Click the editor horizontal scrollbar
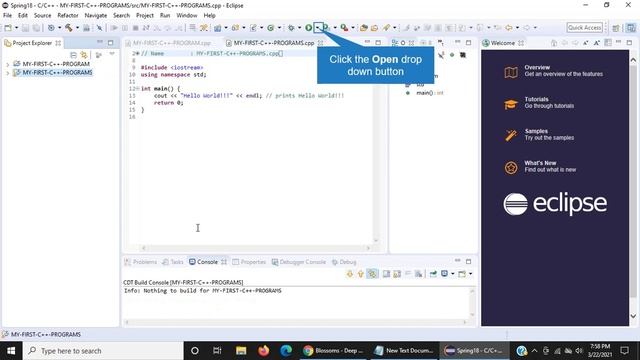 click(256, 248)
